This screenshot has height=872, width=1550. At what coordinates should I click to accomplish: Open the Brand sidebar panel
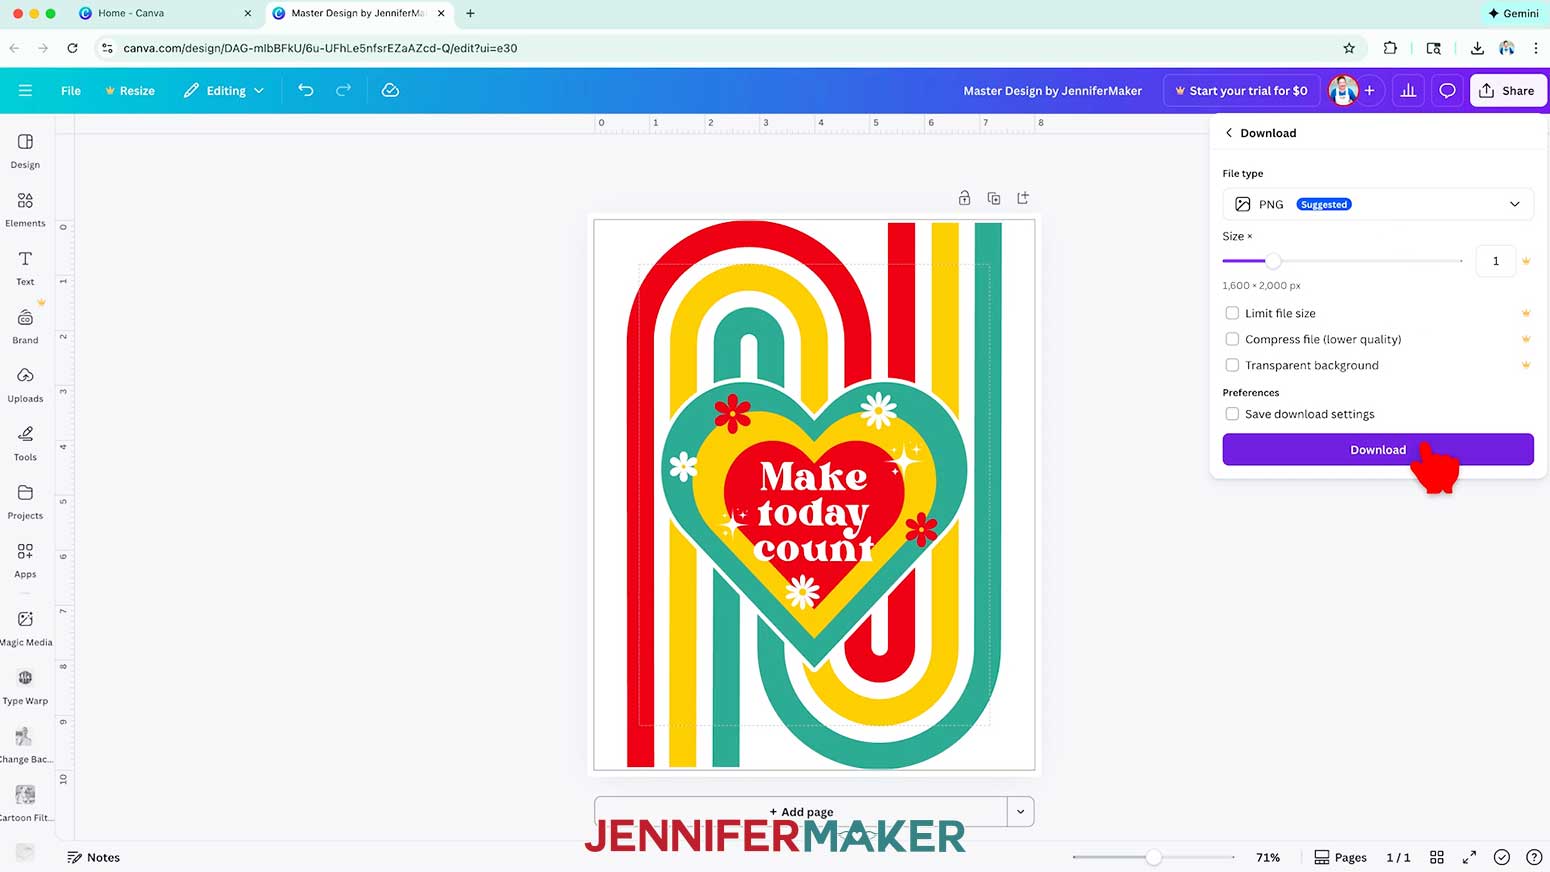[x=25, y=327]
